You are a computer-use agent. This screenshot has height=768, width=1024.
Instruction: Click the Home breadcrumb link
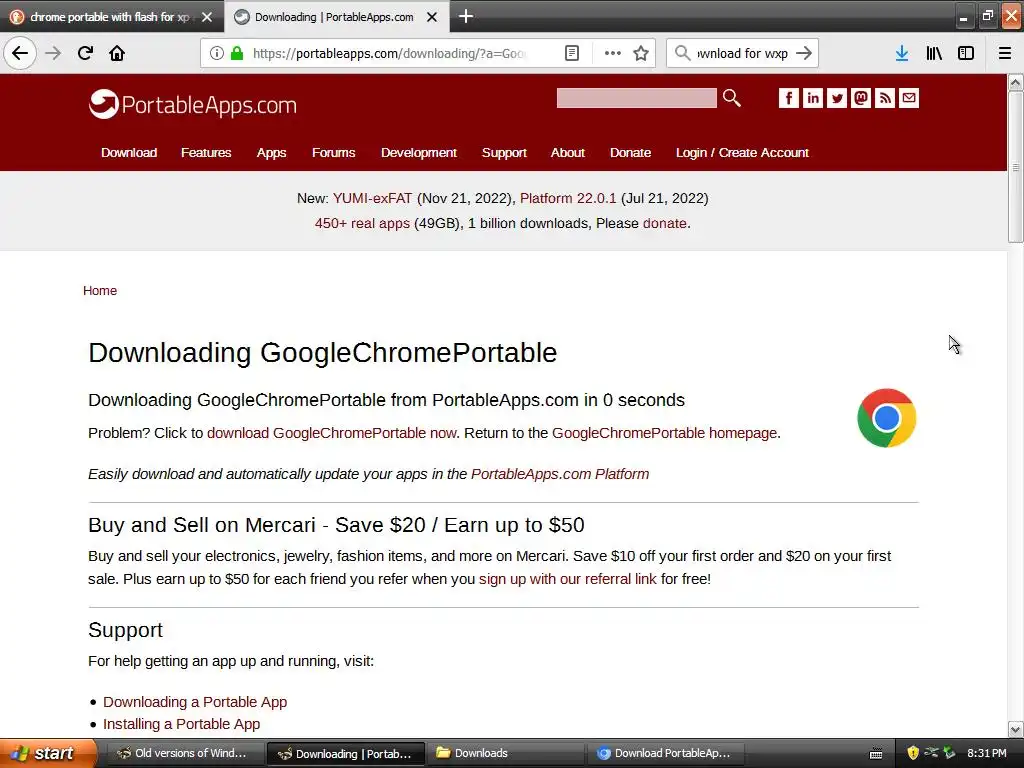100,291
